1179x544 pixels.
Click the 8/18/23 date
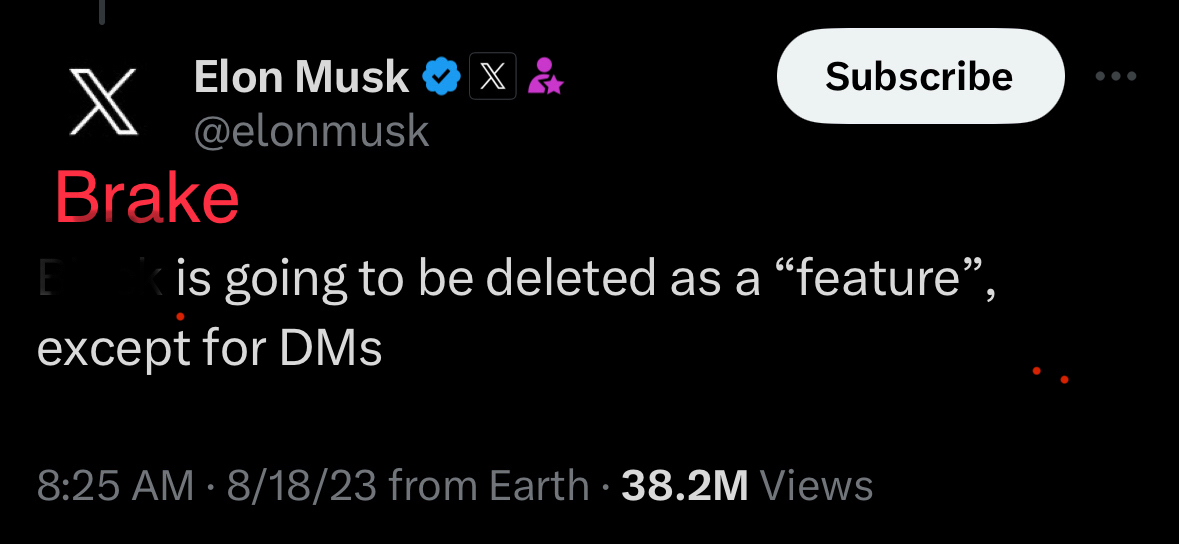pos(301,486)
